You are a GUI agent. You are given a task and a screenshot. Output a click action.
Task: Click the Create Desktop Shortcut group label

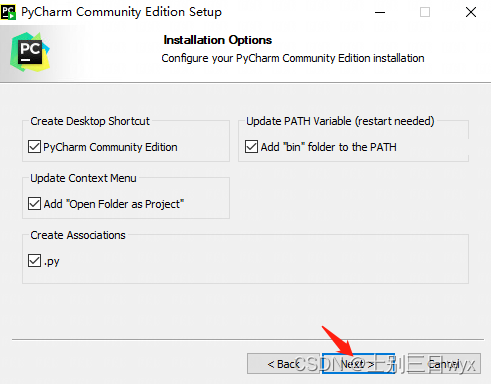pyautogui.click(x=90, y=121)
